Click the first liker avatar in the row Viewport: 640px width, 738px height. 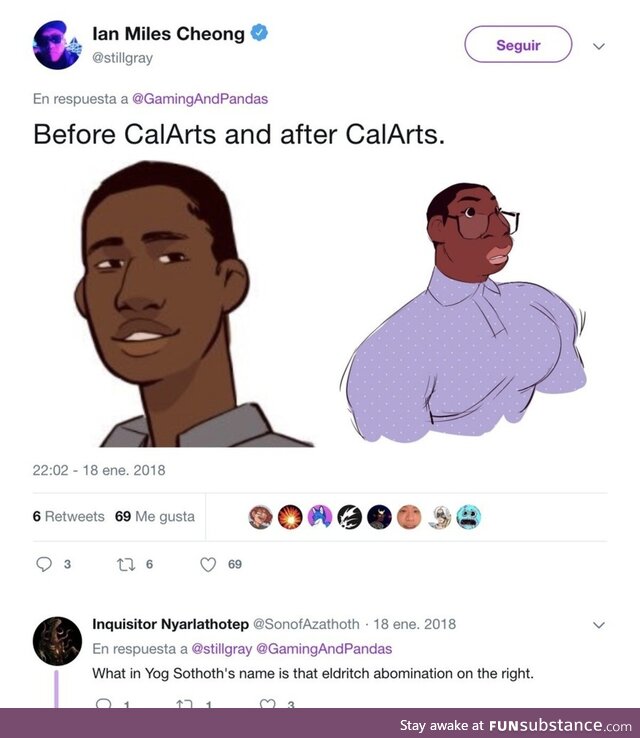pos(260,517)
